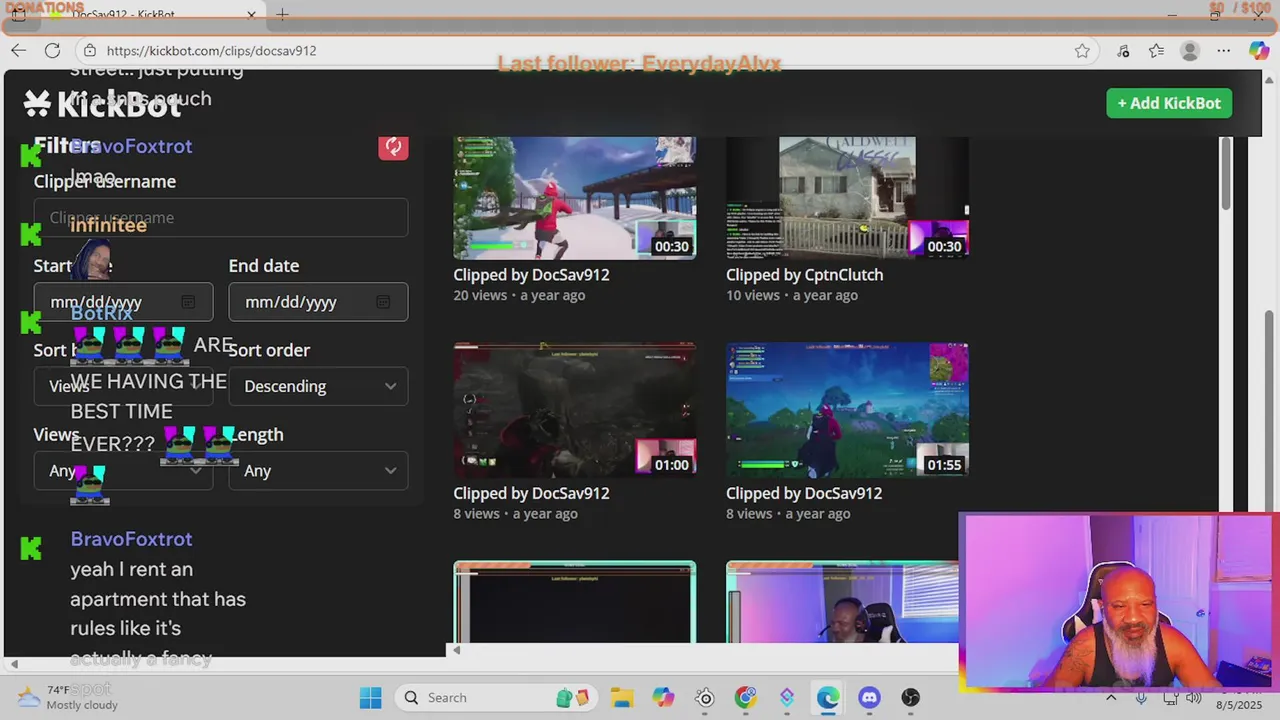Open File Explorer from taskbar

pyautogui.click(x=622, y=697)
